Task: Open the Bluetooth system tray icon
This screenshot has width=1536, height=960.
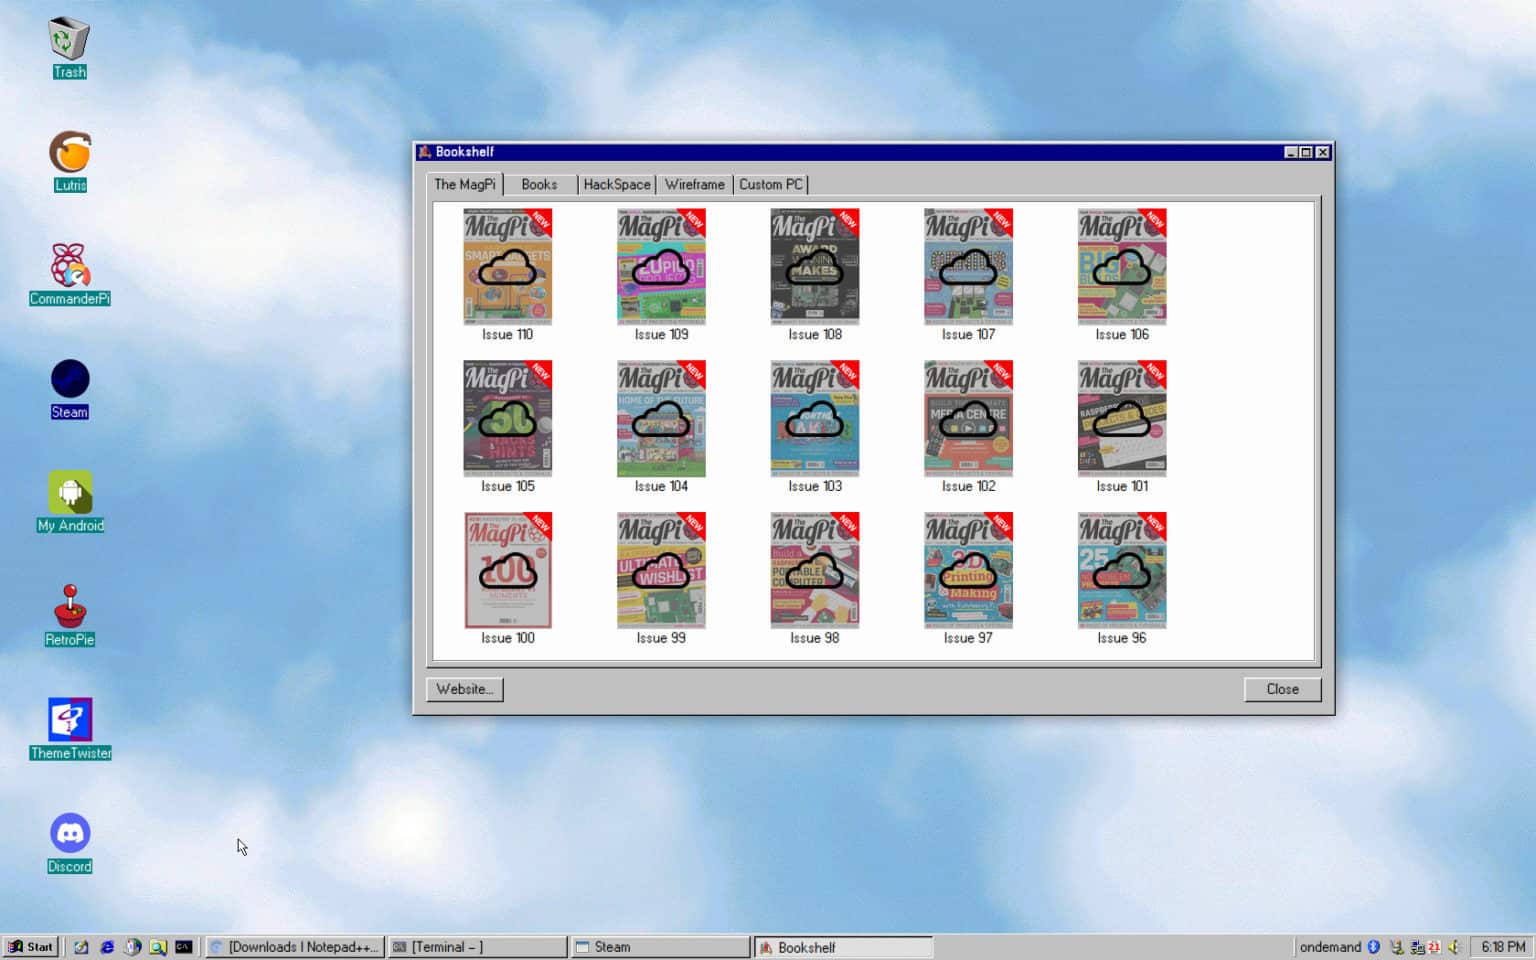Action: point(1373,946)
